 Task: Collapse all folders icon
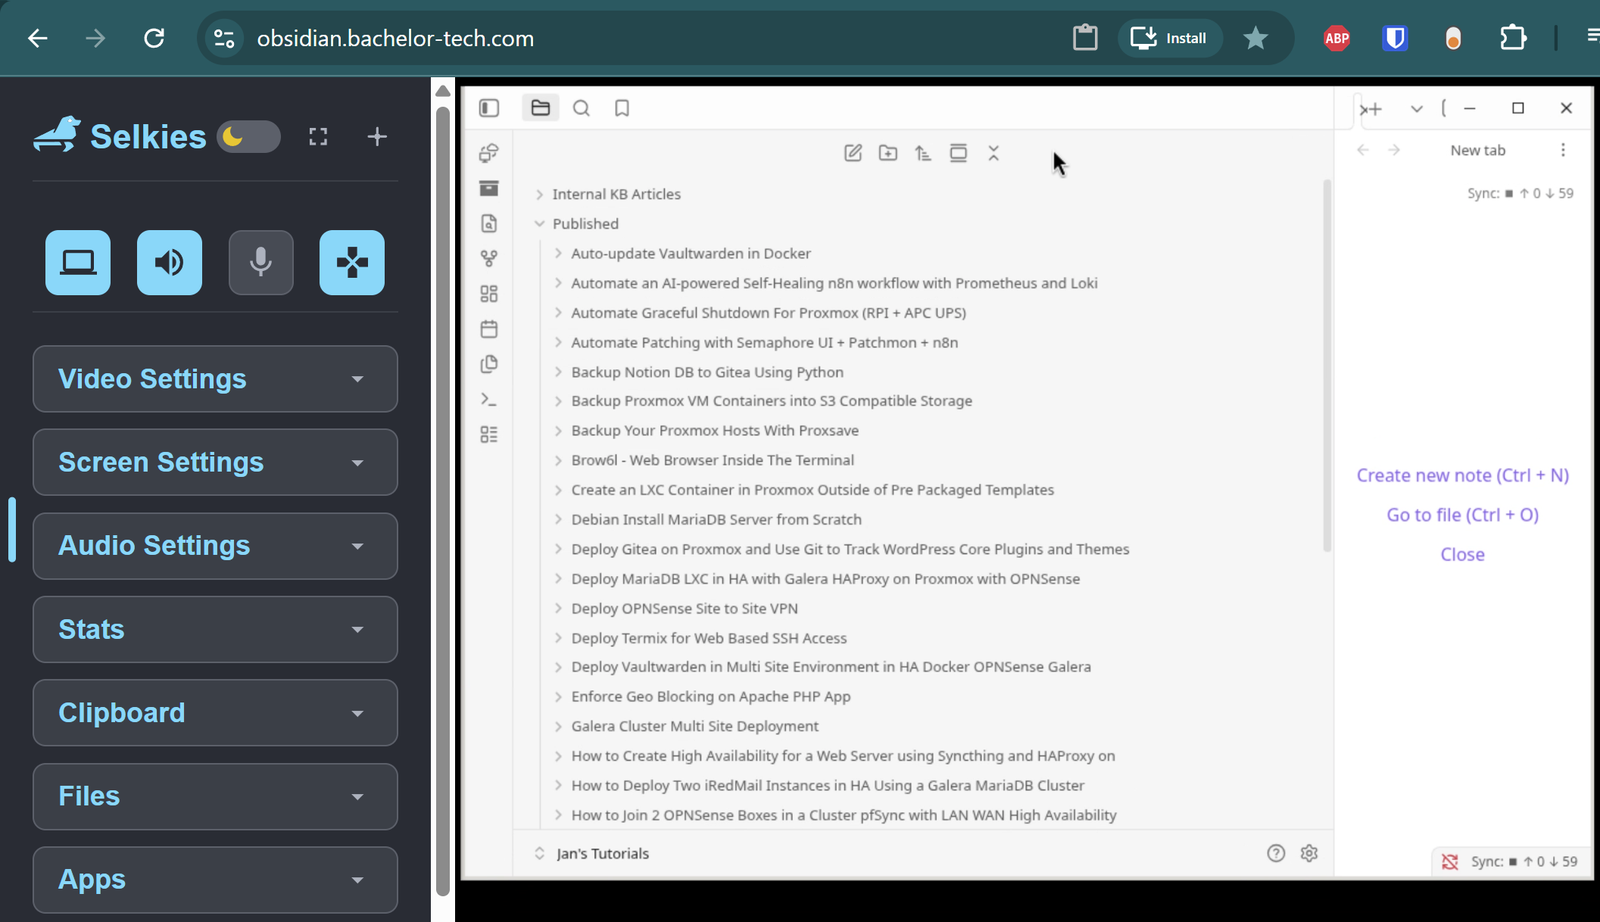[x=993, y=153]
